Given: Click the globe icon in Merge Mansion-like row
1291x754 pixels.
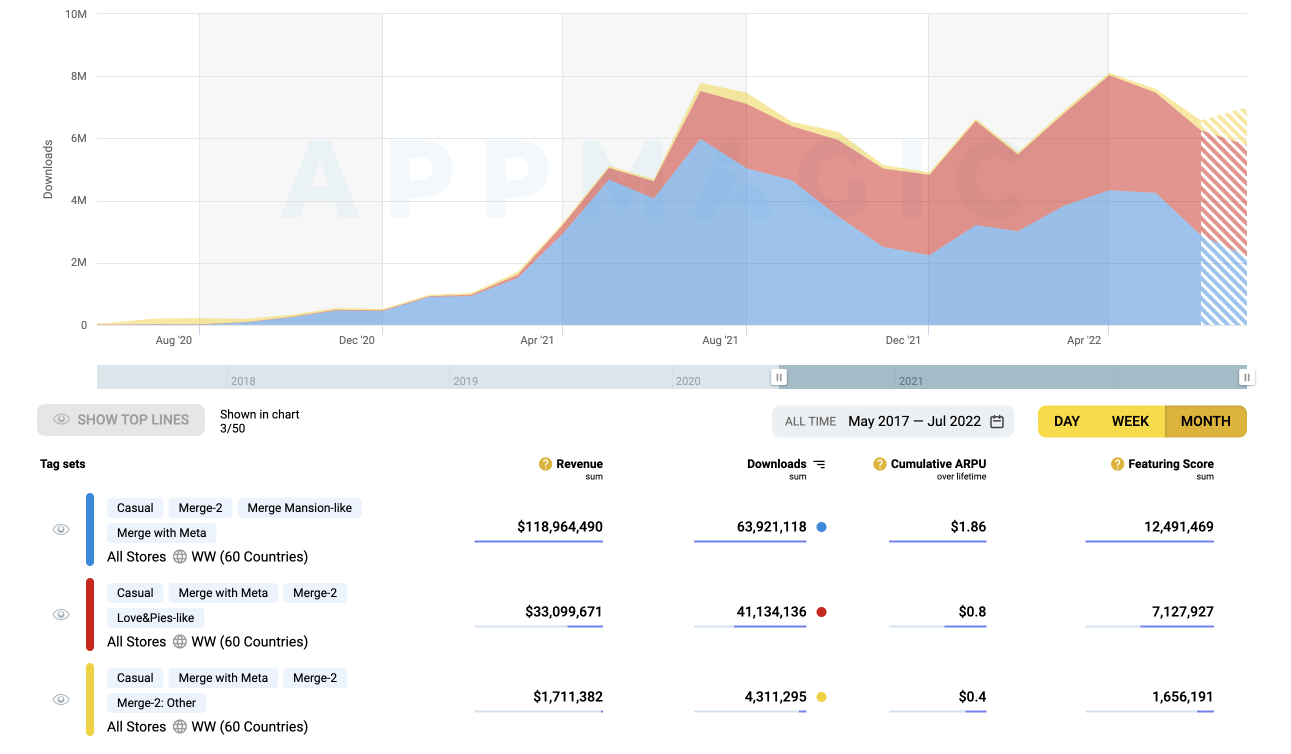Looking at the screenshot, I should click(180, 557).
